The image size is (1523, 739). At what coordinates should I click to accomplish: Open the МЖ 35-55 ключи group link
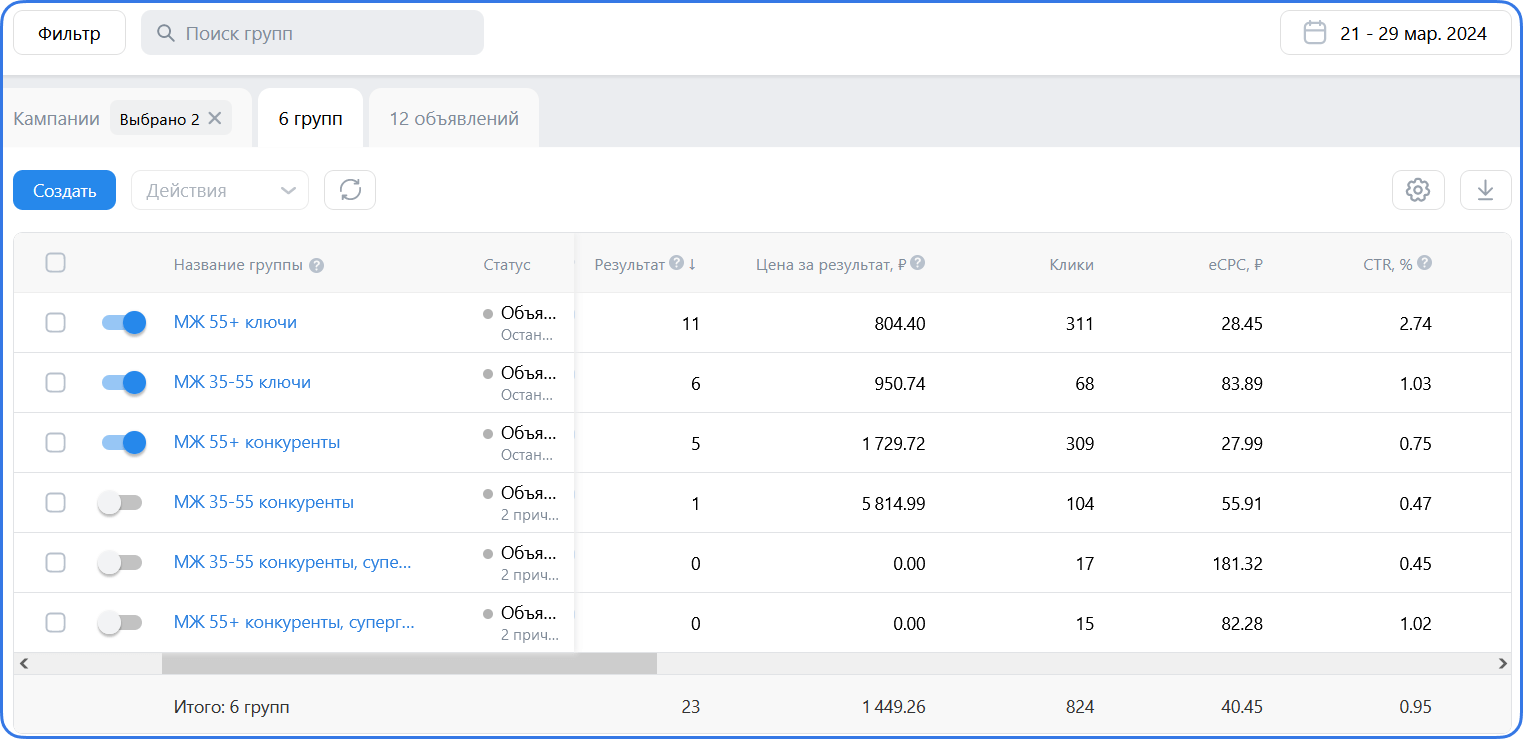pos(242,382)
